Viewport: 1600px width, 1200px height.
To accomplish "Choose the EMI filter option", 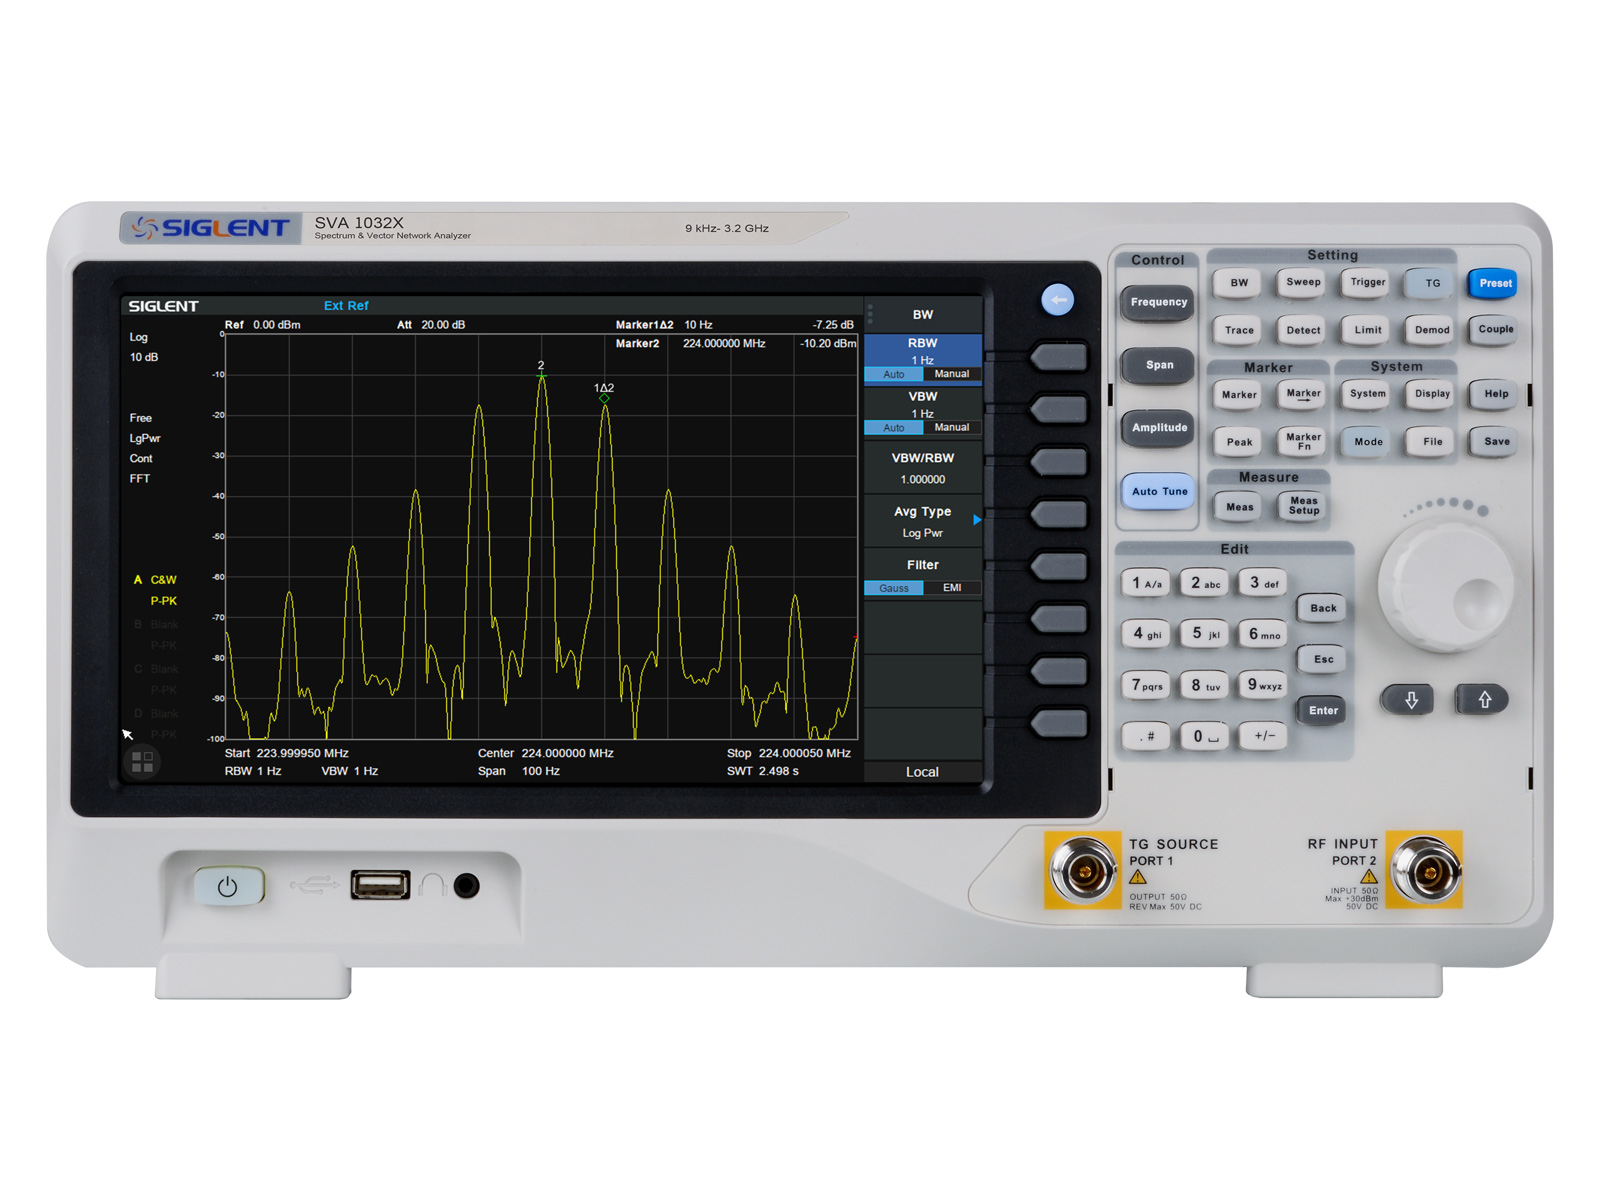I will tap(952, 588).
